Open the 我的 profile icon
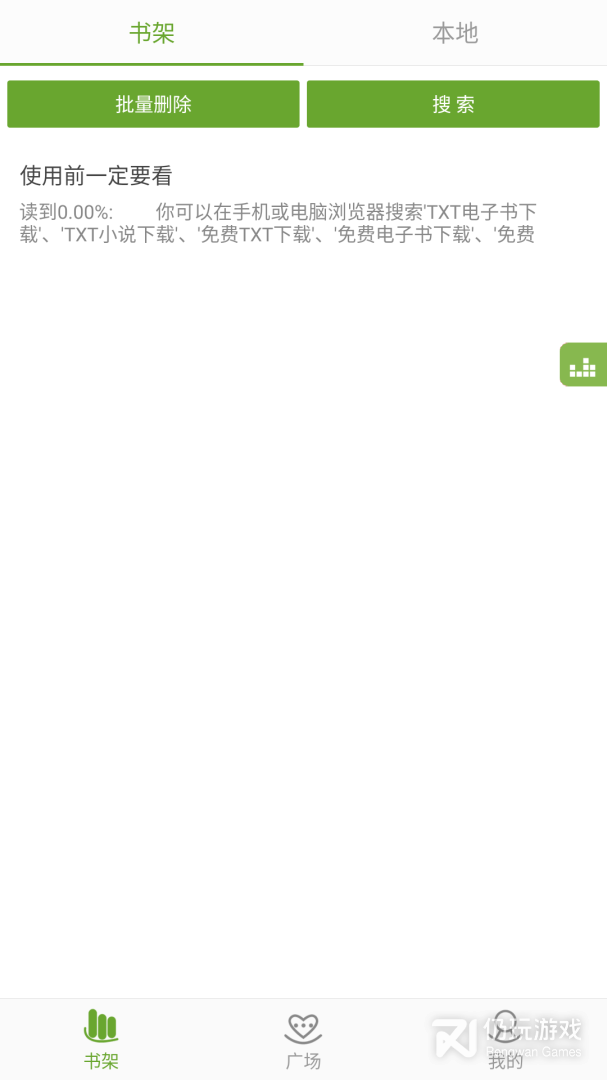 pyautogui.click(x=506, y=1026)
